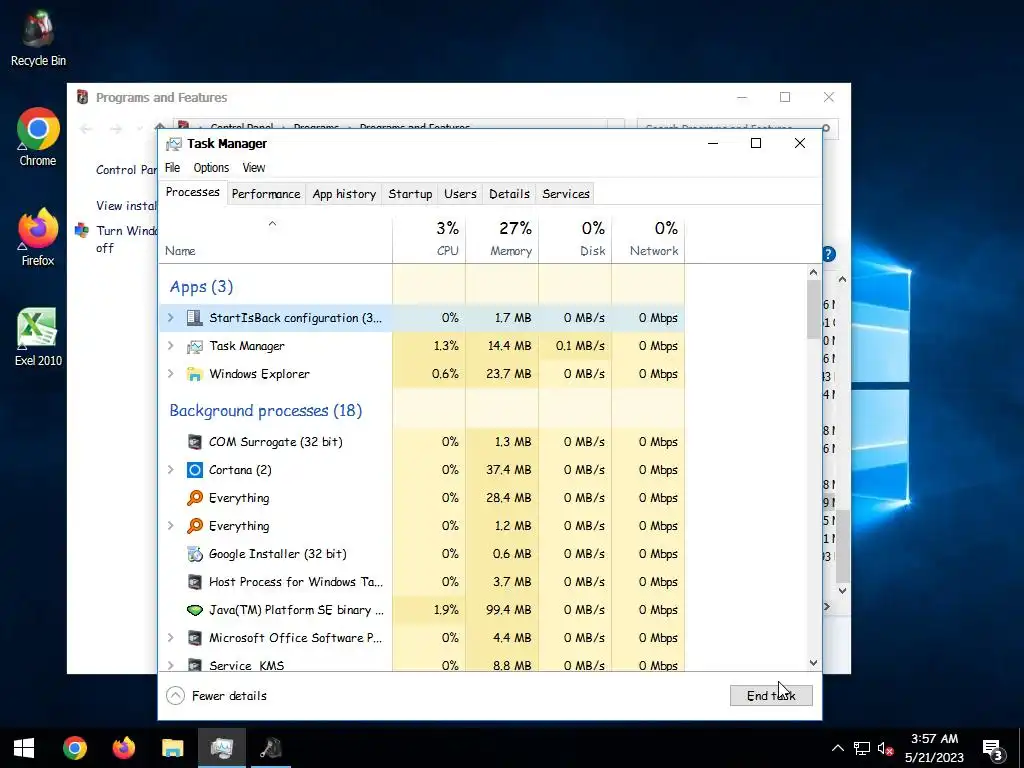Click the End task button

click(x=771, y=696)
